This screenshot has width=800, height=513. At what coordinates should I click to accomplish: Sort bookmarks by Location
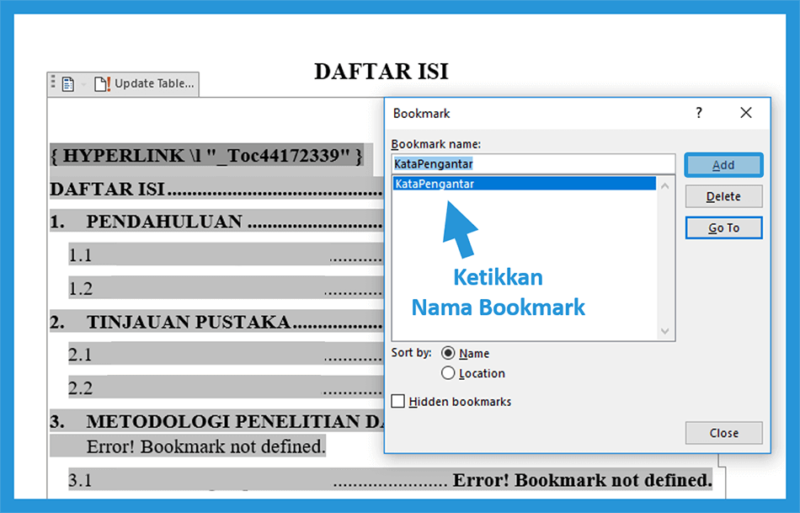448,373
